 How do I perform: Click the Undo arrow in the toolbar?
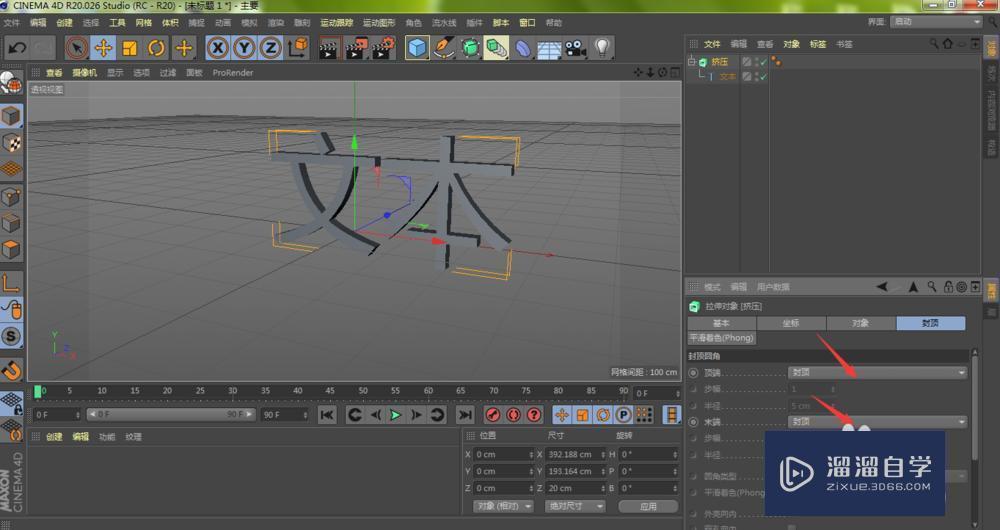pyautogui.click(x=17, y=47)
